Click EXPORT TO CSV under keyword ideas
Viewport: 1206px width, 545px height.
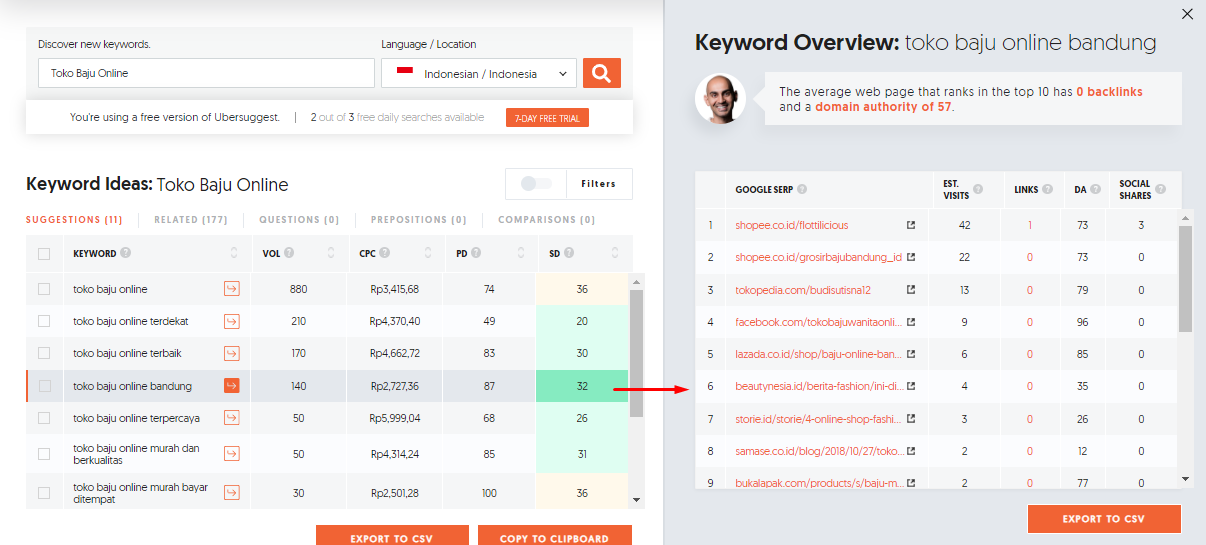[391, 535]
